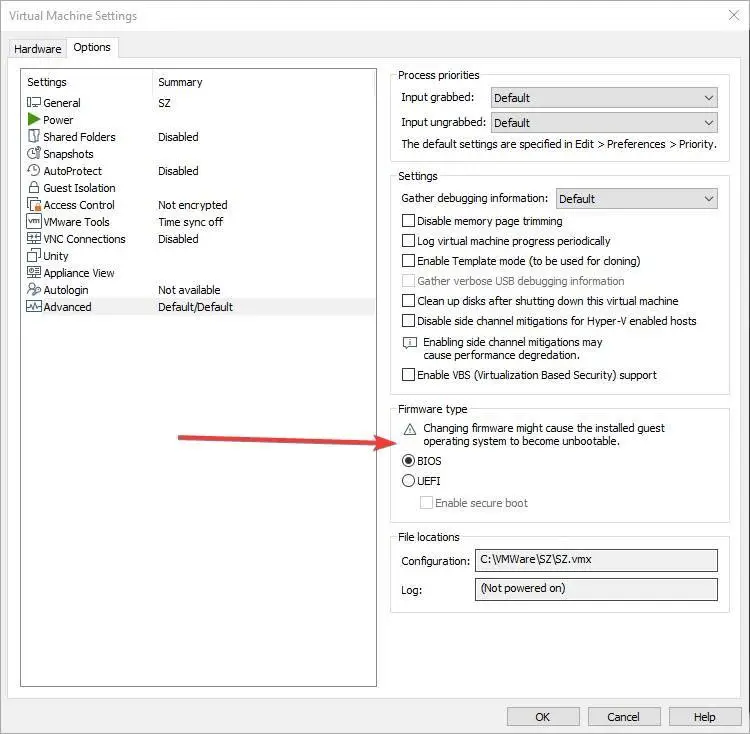Select the Advanced row label
Screen dimensions: 750x734
coord(67,307)
